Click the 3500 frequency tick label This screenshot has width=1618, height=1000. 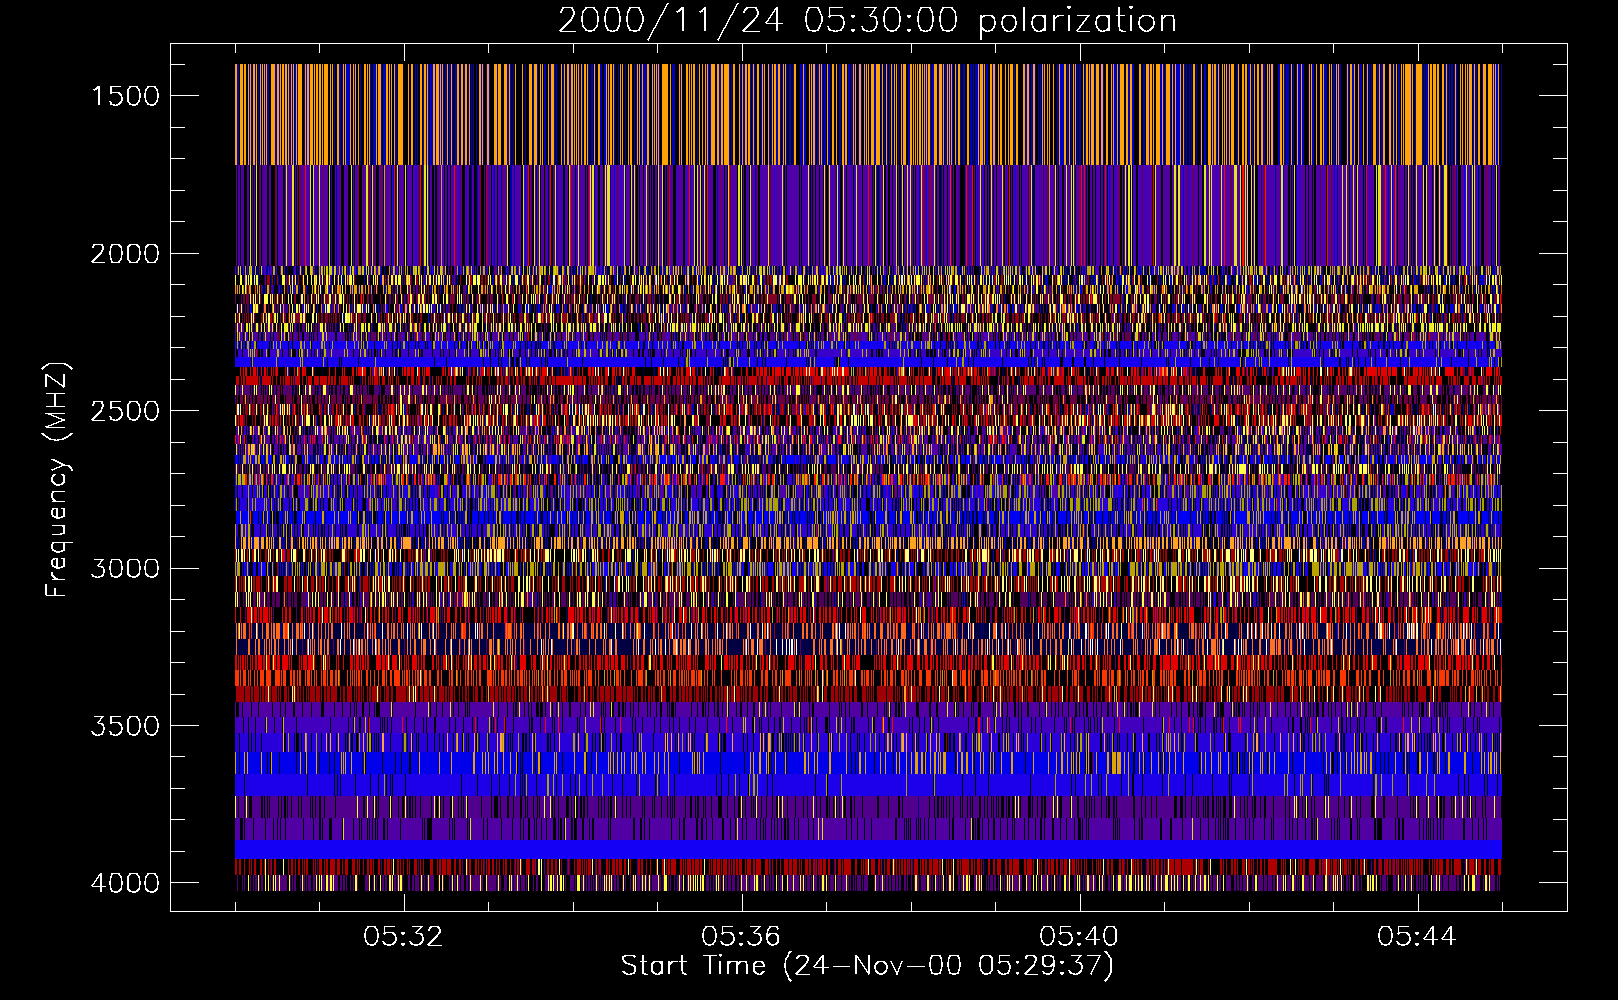click(125, 726)
